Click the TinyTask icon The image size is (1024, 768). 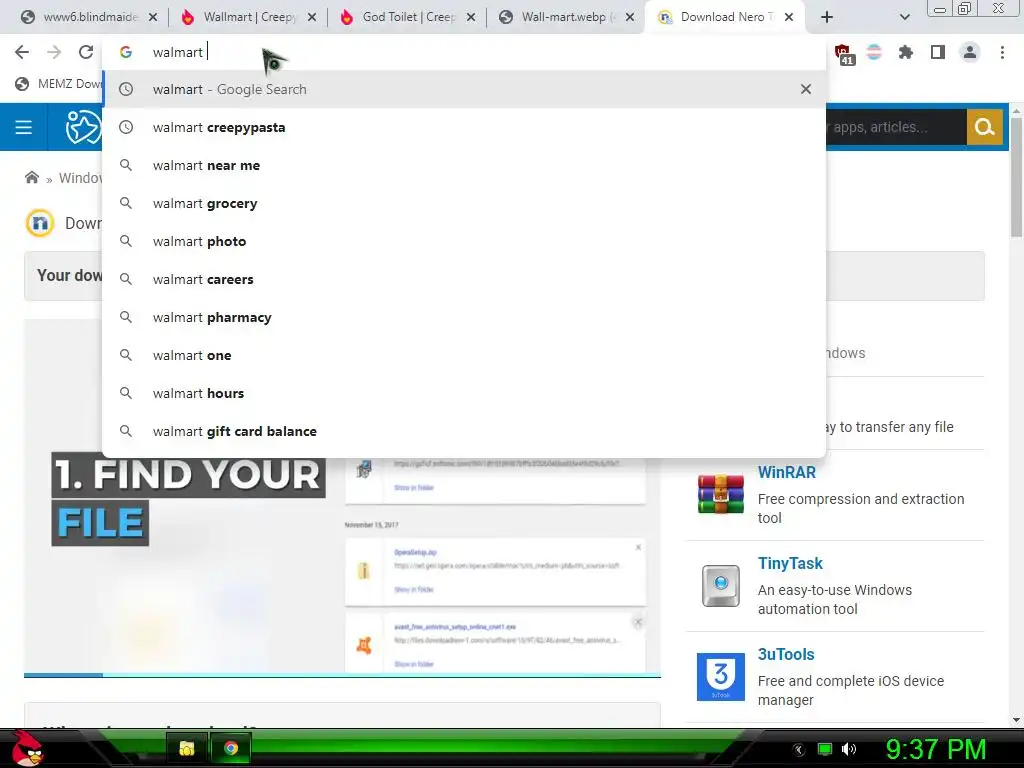720,586
